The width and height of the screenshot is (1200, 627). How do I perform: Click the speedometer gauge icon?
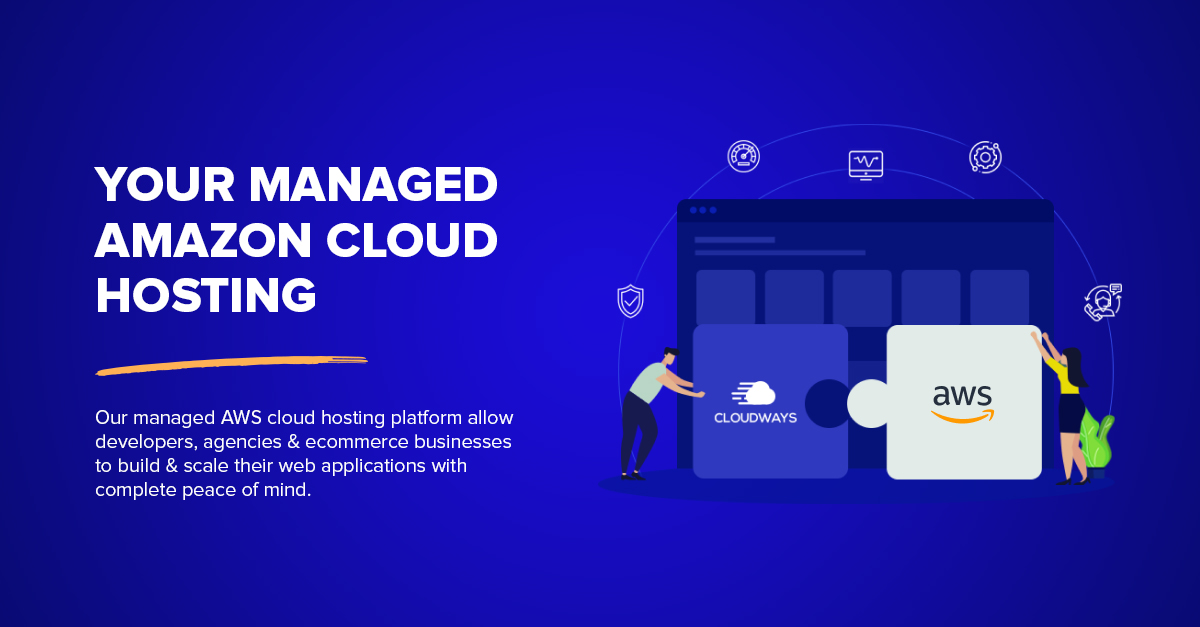743,156
